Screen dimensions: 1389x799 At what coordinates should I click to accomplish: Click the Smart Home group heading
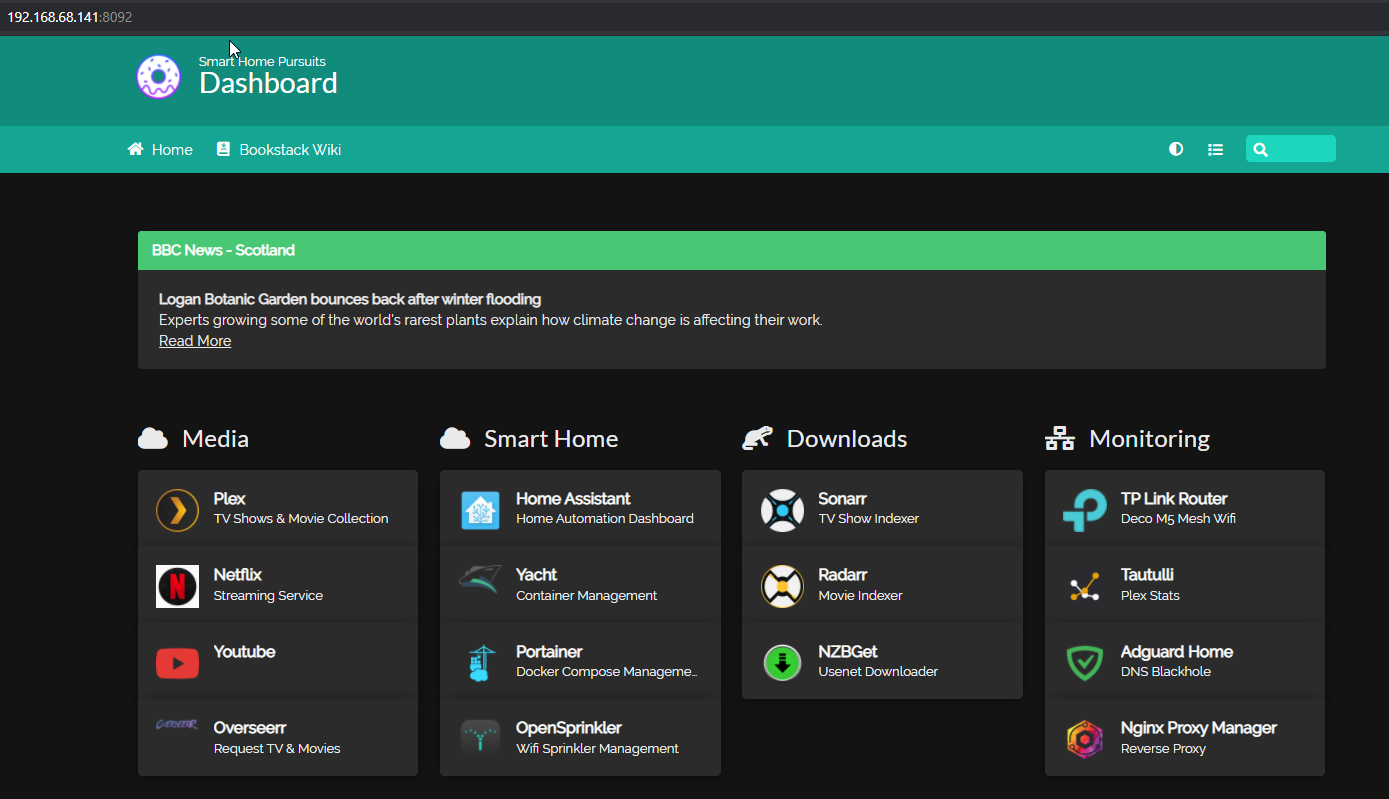[551, 438]
